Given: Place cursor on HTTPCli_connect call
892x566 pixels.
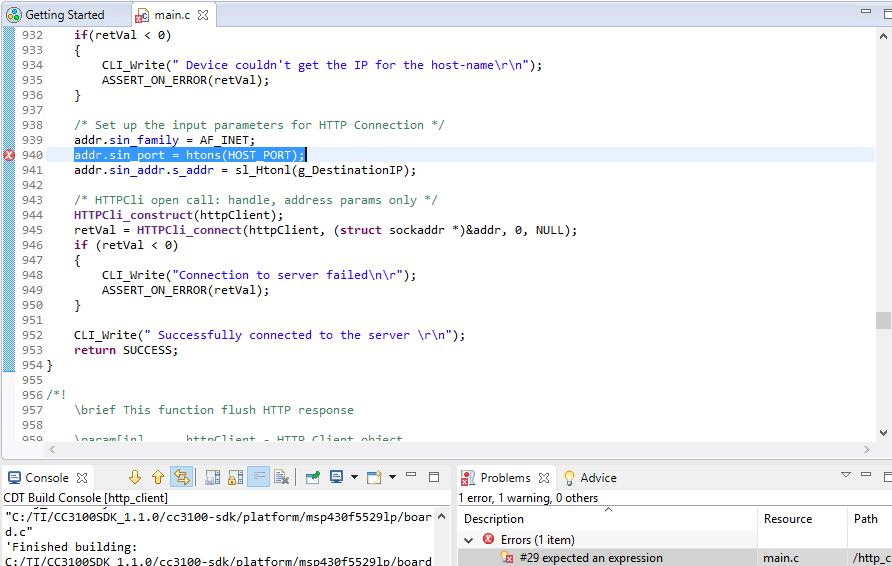Looking at the screenshot, I should (189, 230).
